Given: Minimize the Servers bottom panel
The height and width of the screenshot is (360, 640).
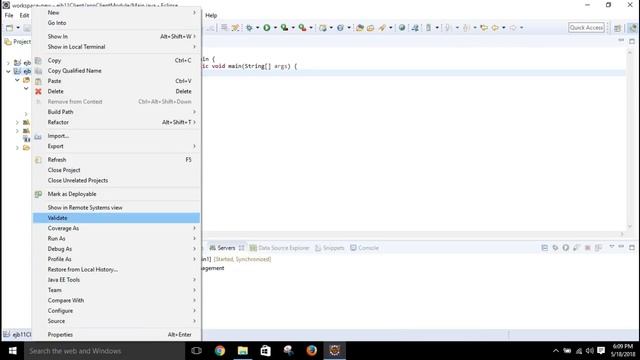Looking at the screenshot, I should coord(621,247).
